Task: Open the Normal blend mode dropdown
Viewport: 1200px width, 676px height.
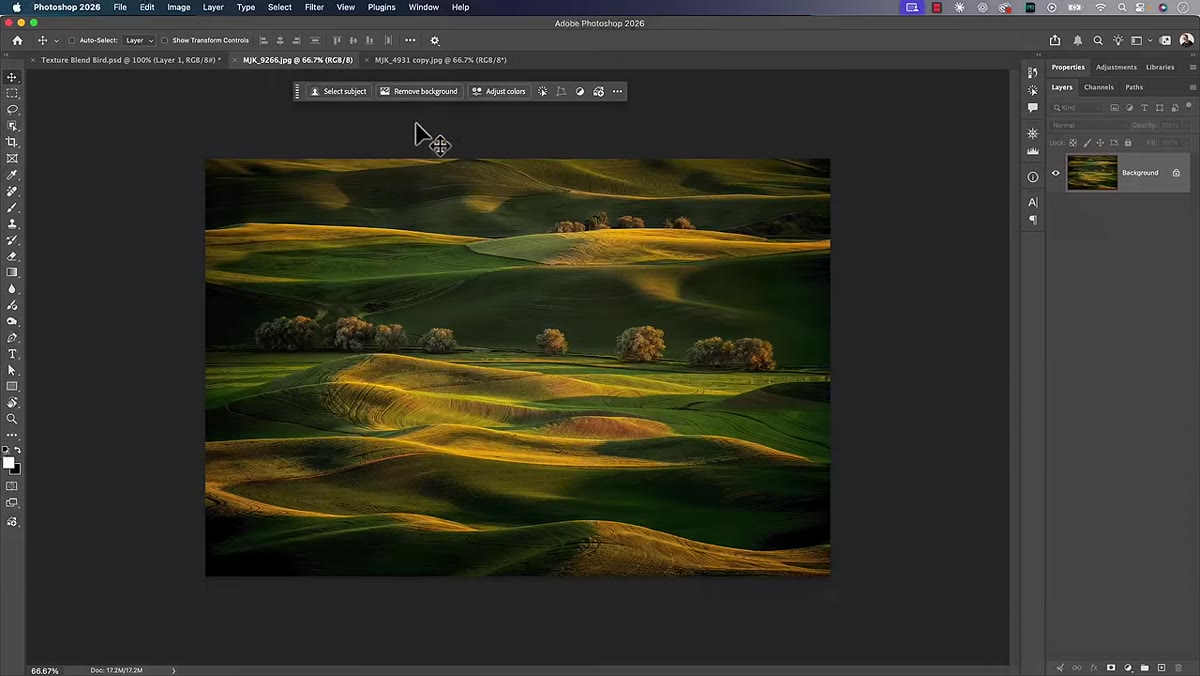Action: 1090,125
